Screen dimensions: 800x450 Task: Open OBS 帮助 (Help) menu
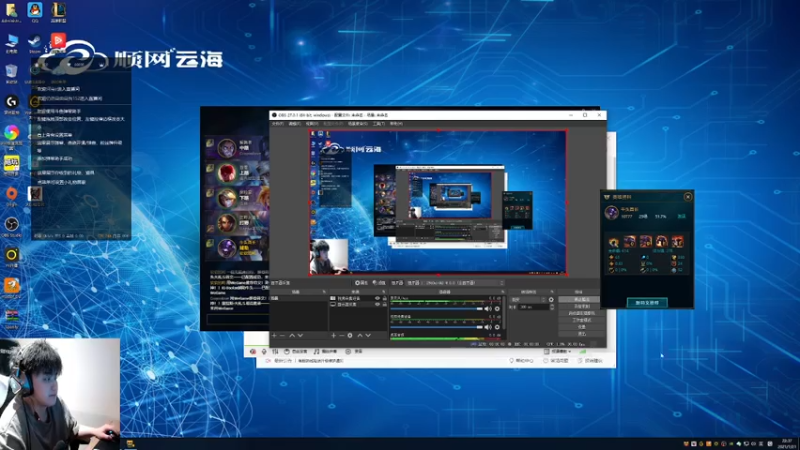click(396, 123)
